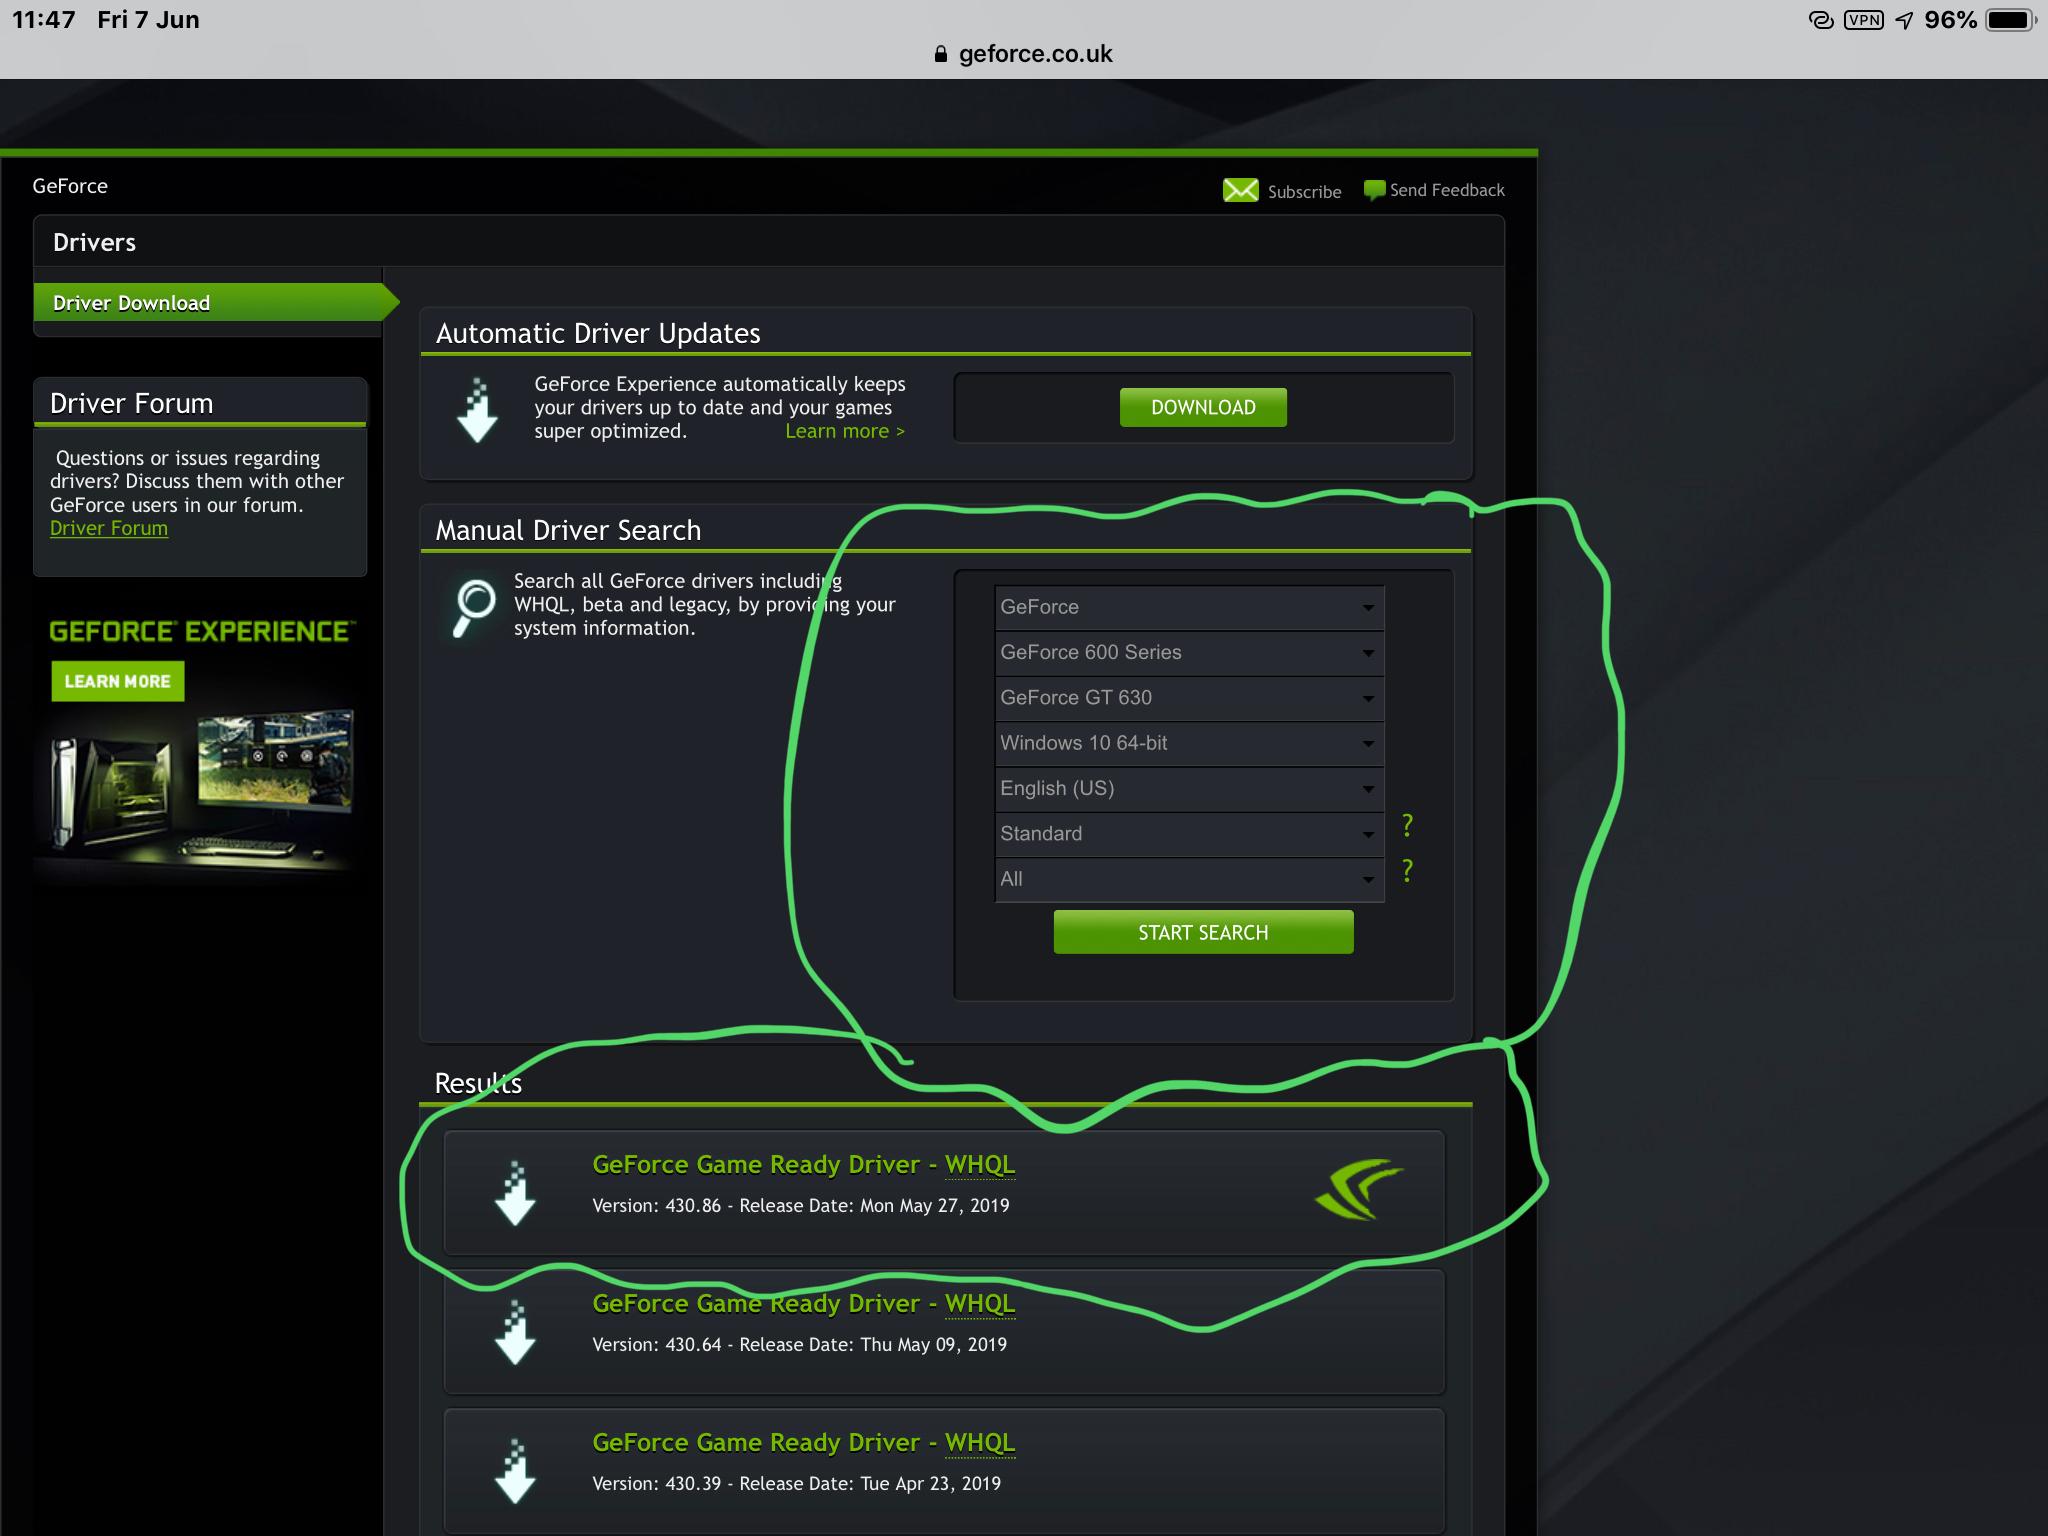Click the help question mark beside Standard dropdown

(x=1407, y=825)
